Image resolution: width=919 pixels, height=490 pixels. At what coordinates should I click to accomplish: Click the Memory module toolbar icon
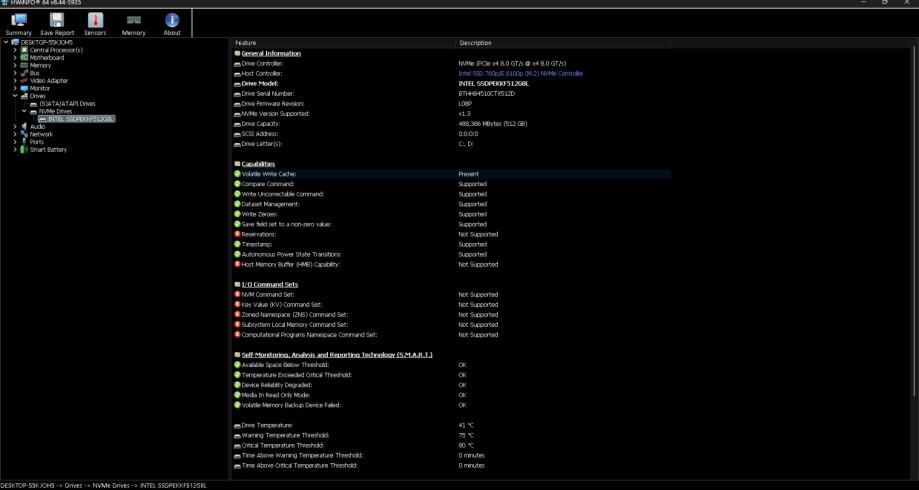[x=133, y=22]
